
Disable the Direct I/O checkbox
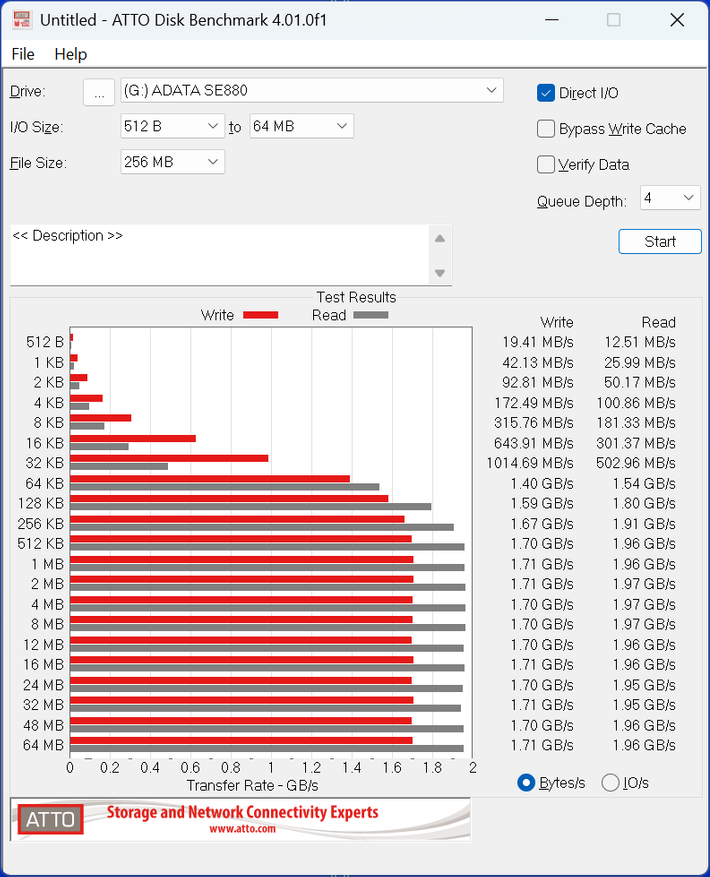coord(546,93)
